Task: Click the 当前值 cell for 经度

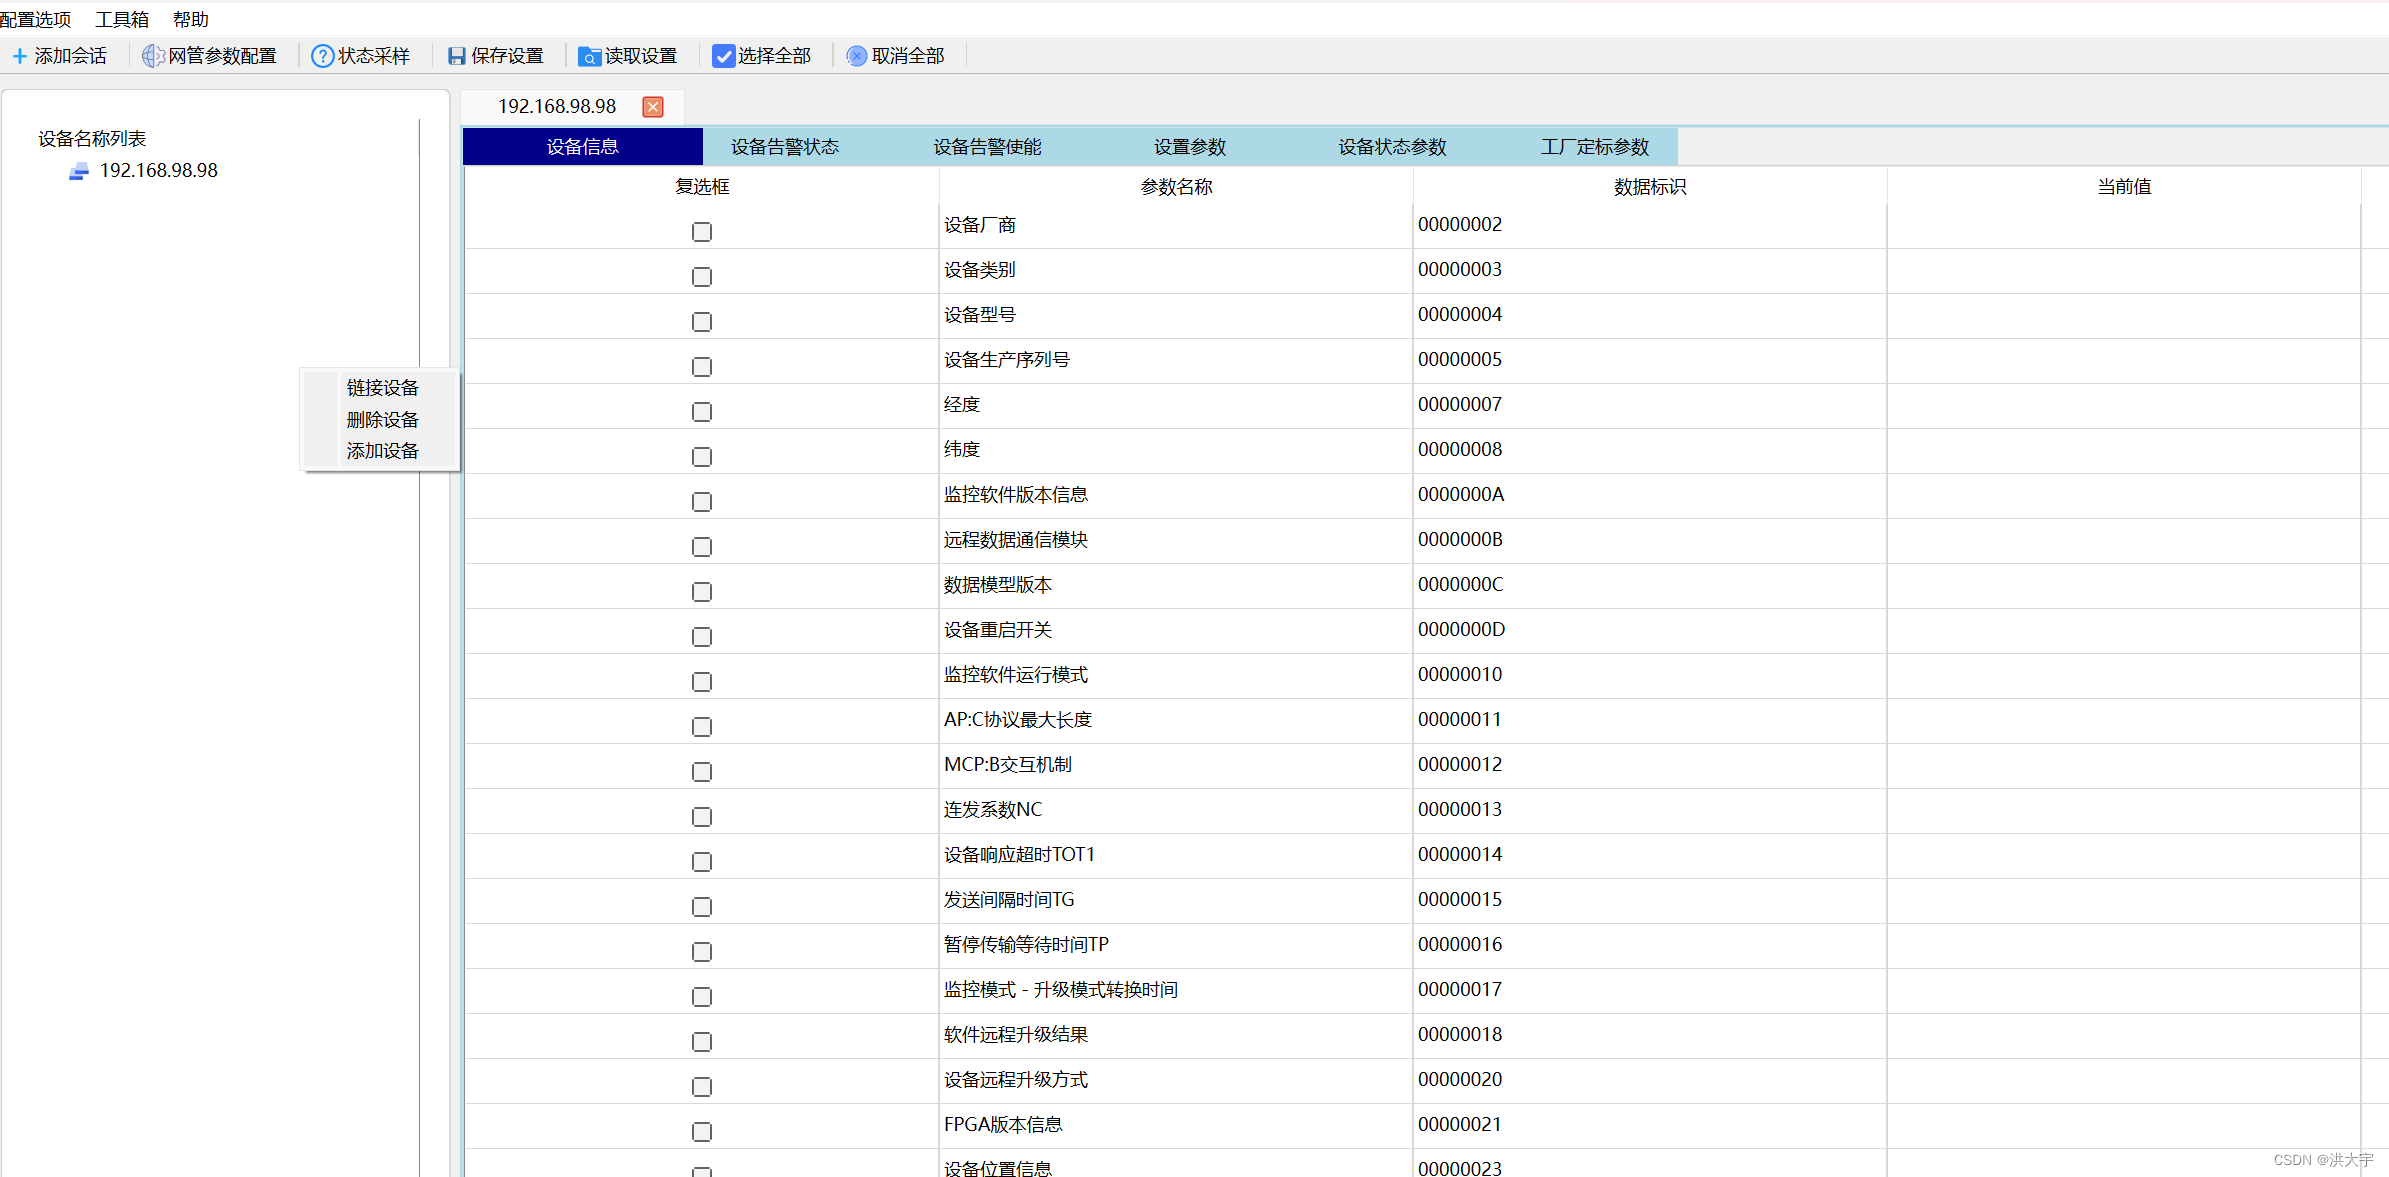Action: [x=2124, y=406]
